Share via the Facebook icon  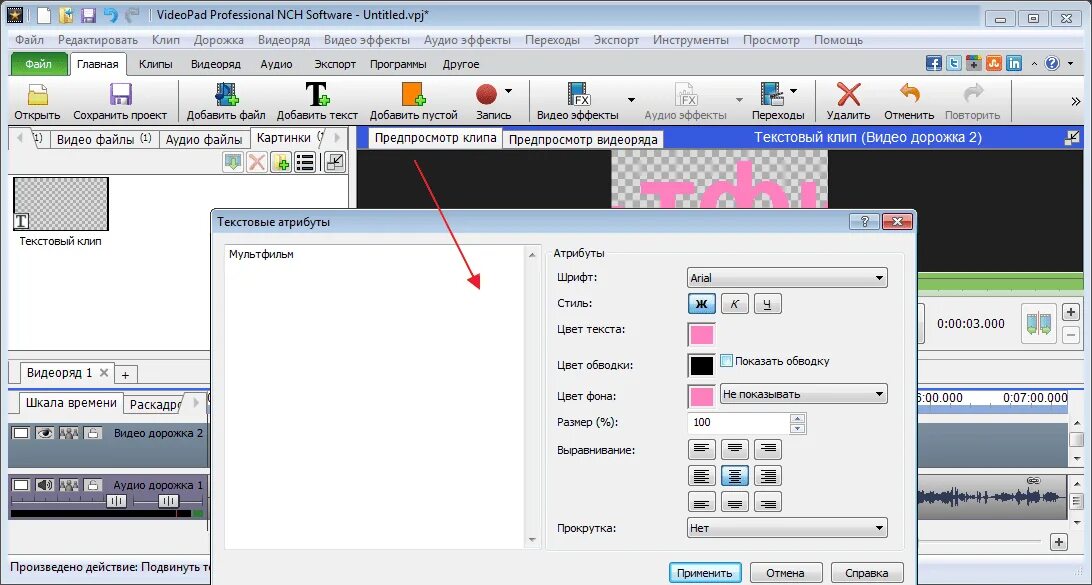[x=933, y=63]
